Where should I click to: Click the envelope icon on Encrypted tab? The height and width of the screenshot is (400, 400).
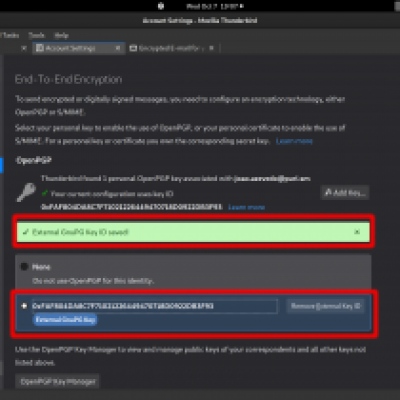pos(133,48)
